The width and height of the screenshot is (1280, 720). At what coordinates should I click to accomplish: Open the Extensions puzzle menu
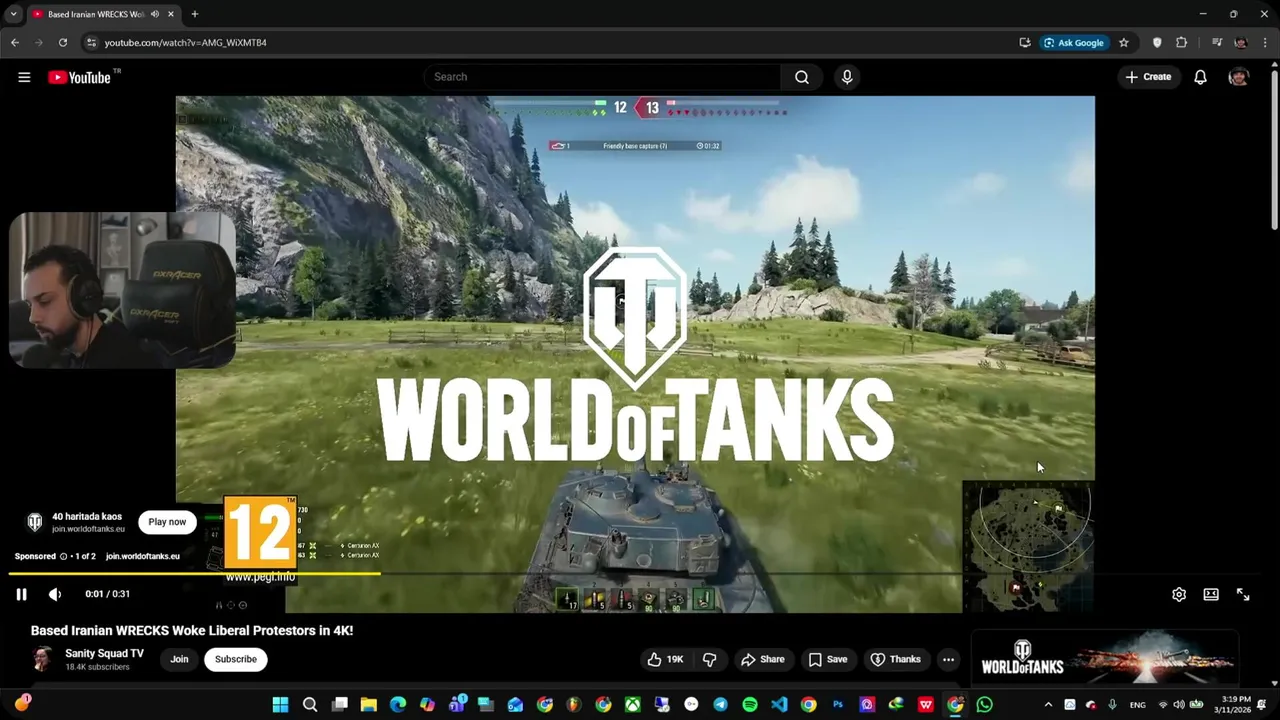coord(1182,43)
